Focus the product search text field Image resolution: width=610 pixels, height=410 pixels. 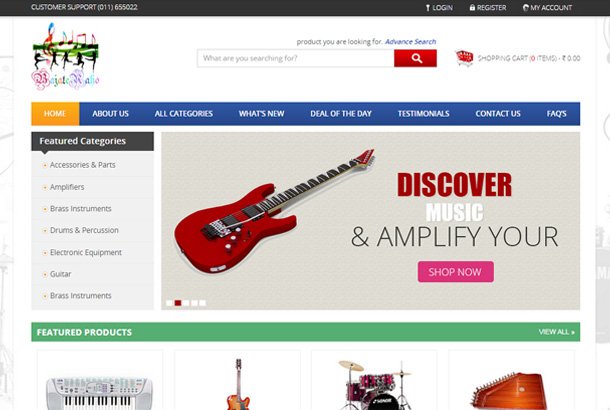tap(296, 58)
